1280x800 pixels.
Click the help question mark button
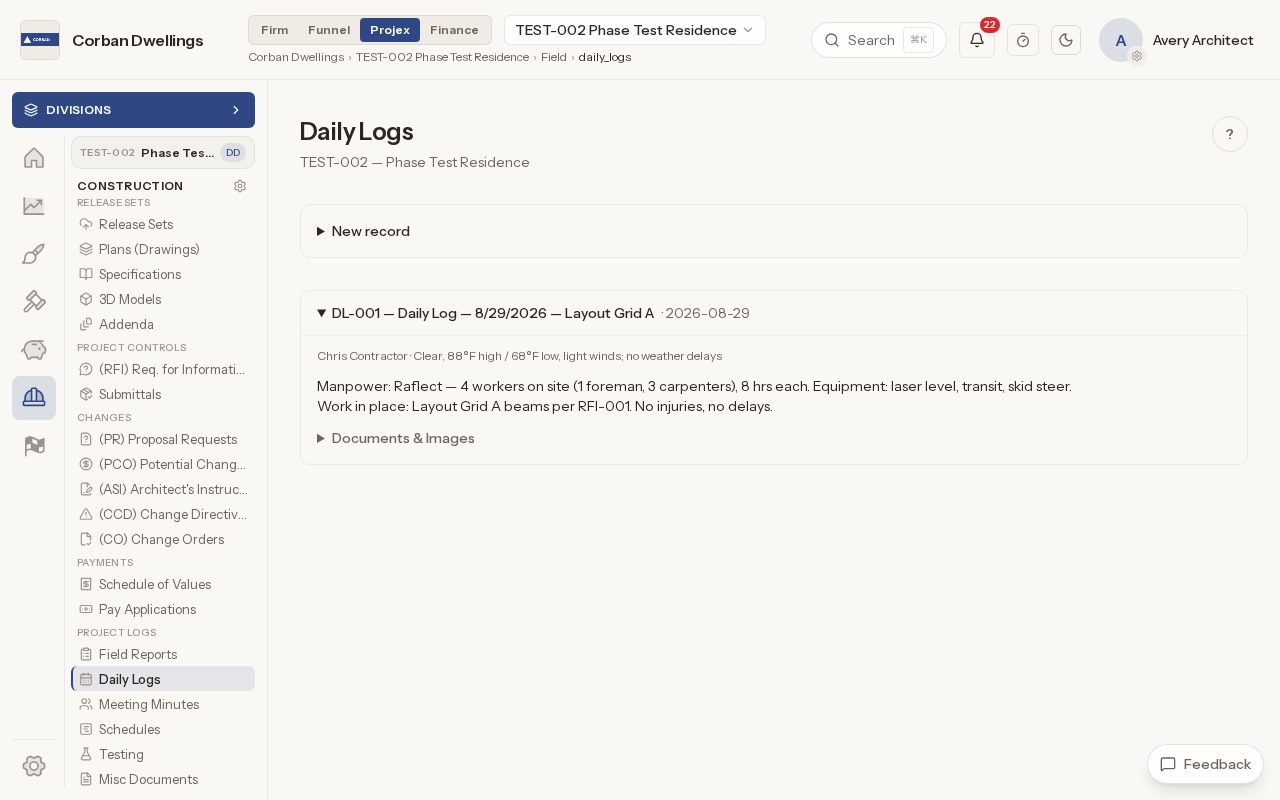tap(1230, 134)
